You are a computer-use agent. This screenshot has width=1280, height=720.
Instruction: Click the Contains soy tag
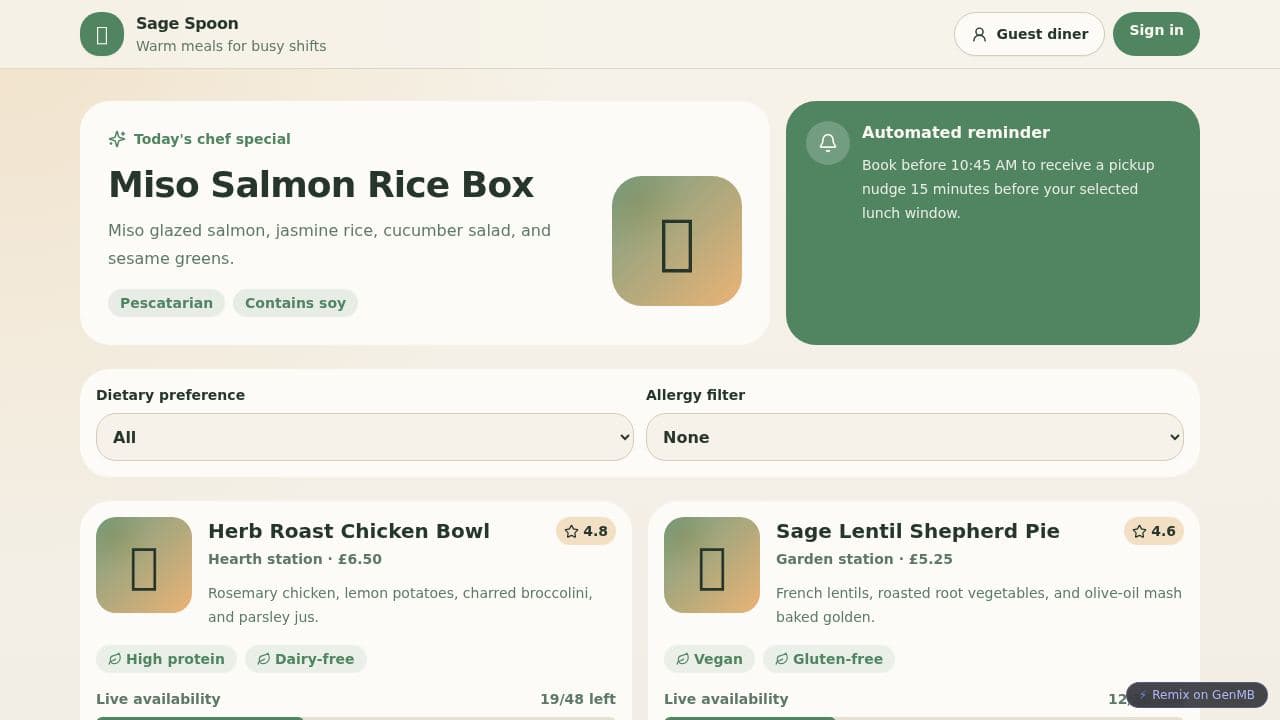[x=295, y=303]
